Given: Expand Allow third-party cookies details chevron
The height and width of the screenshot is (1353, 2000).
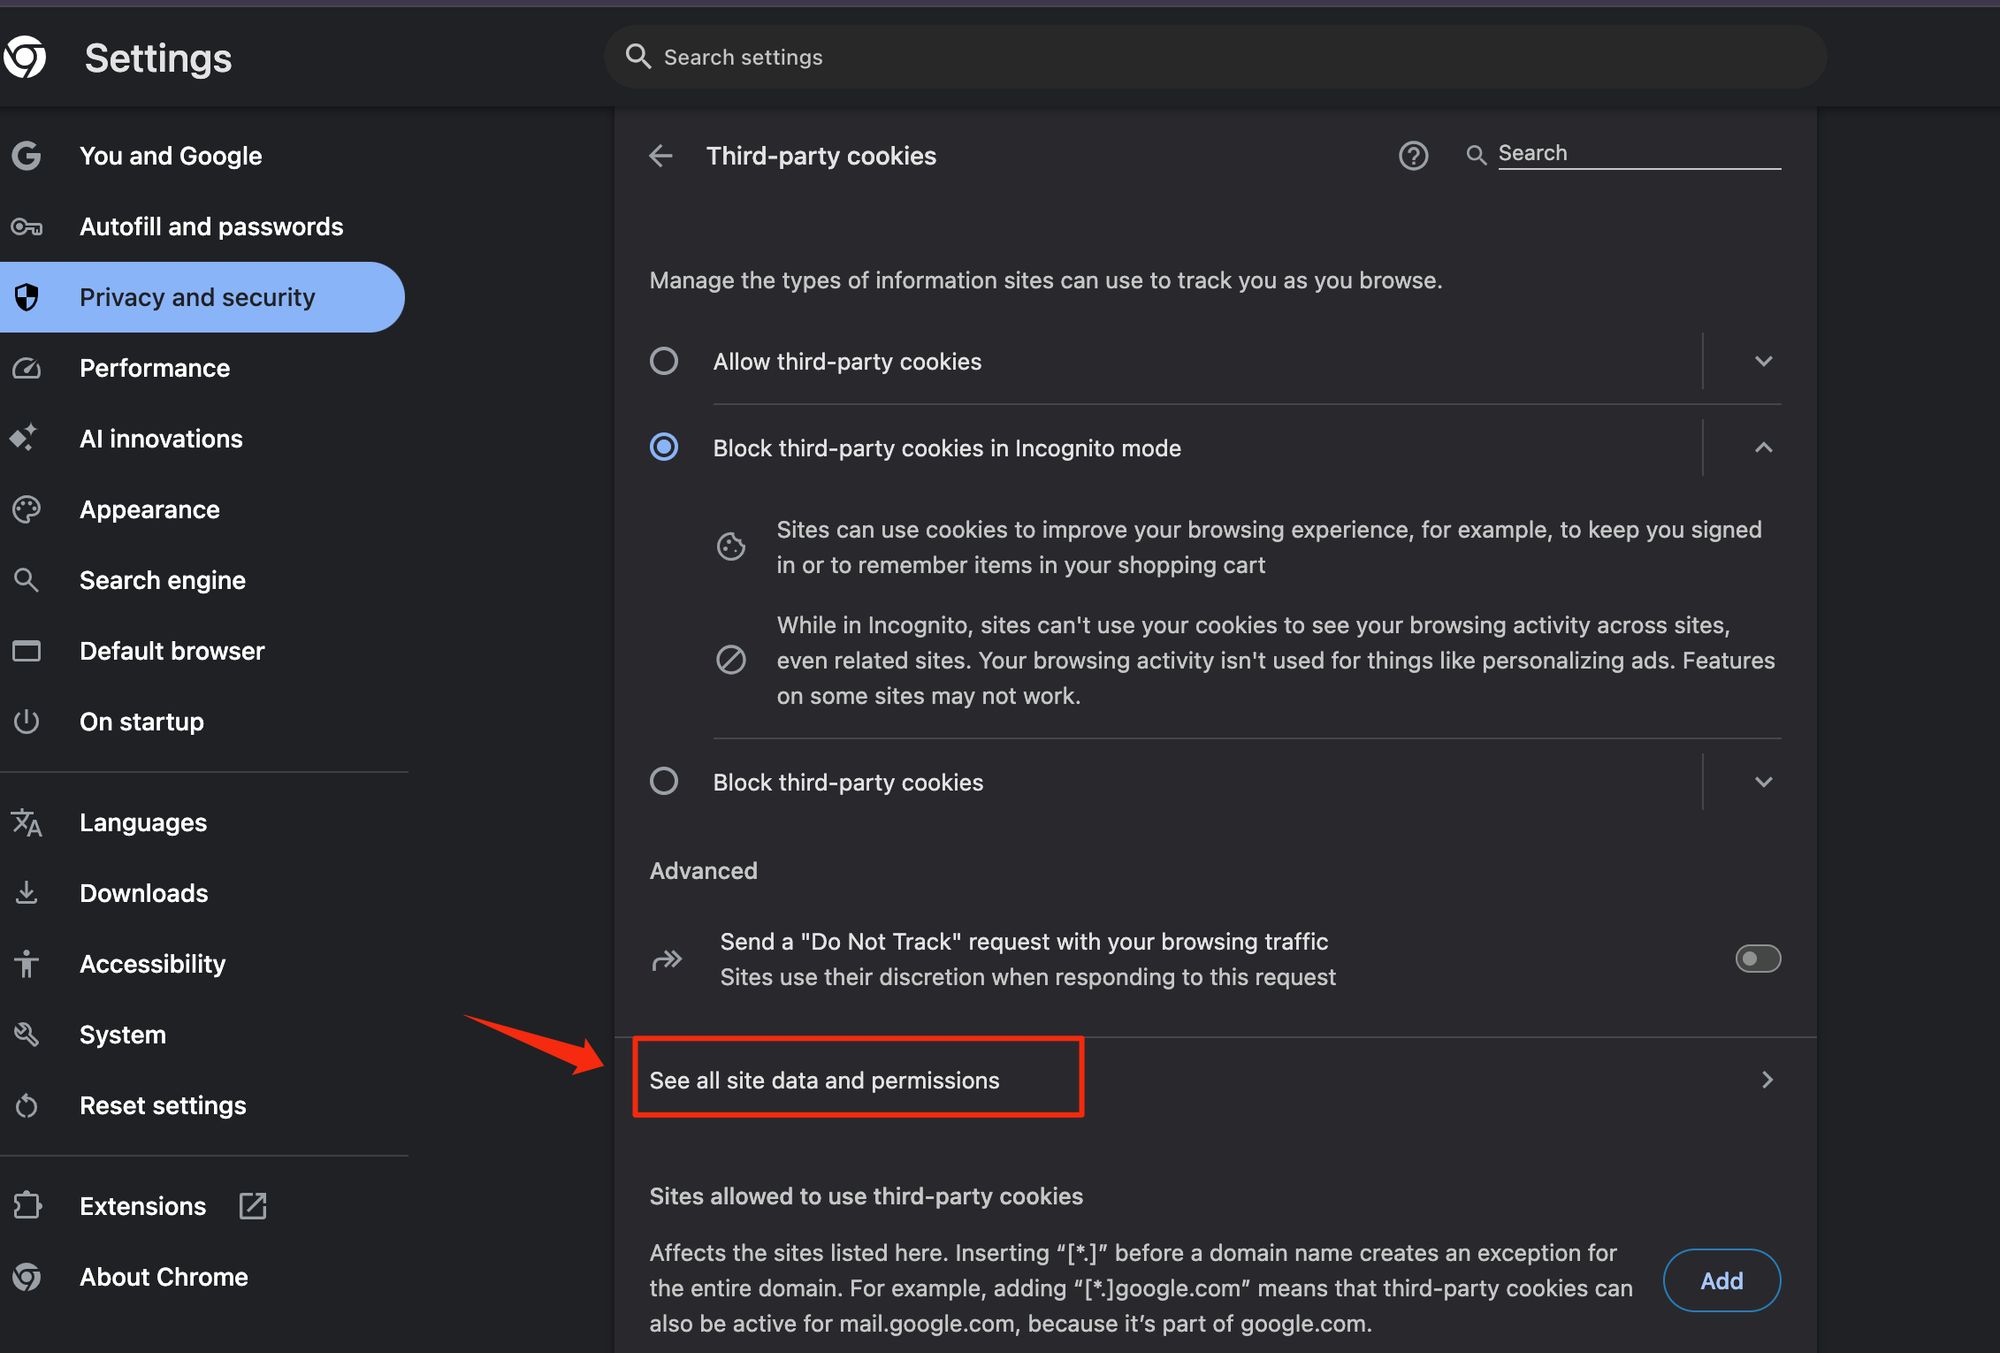Looking at the screenshot, I should [x=1763, y=361].
